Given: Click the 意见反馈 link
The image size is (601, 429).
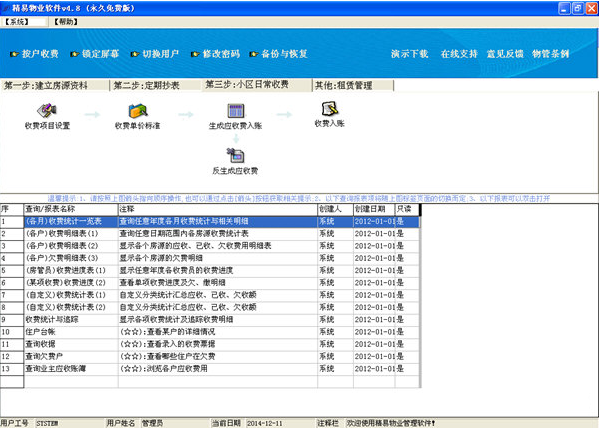Looking at the screenshot, I should click(505, 54).
